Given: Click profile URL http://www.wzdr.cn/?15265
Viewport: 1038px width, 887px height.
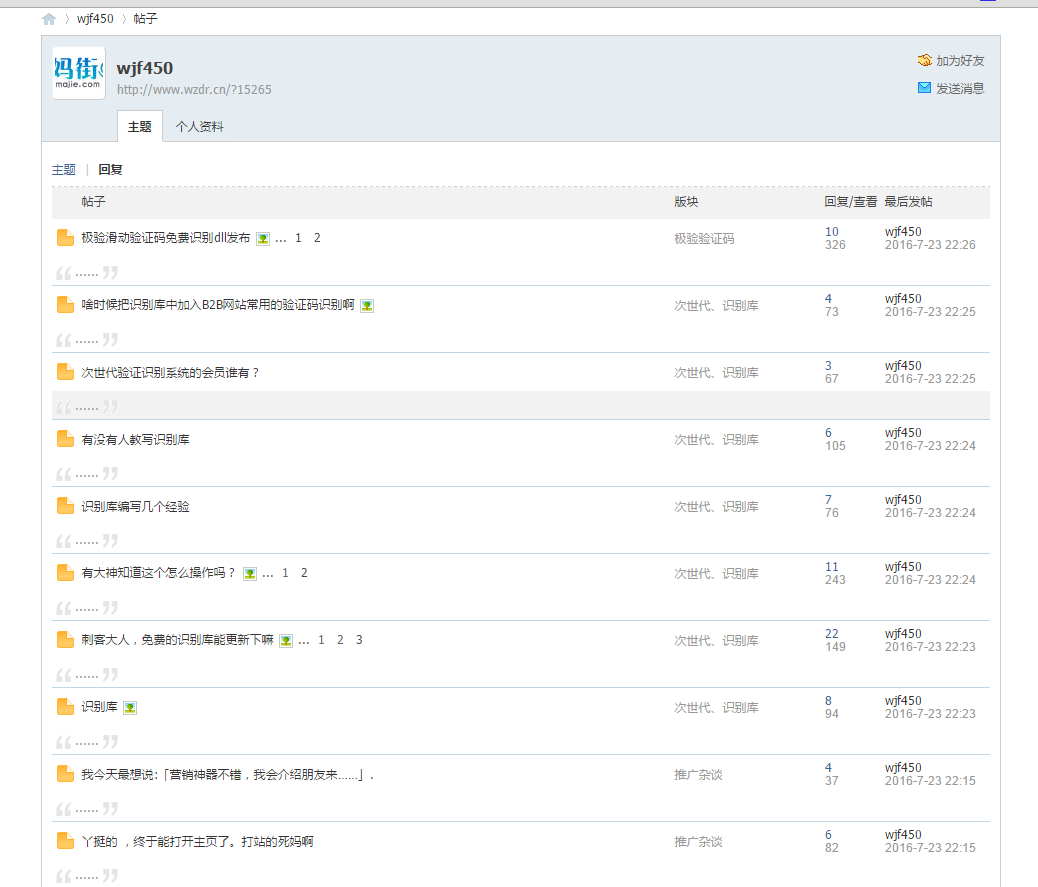Looking at the screenshot, I should (x=194, y=90).
